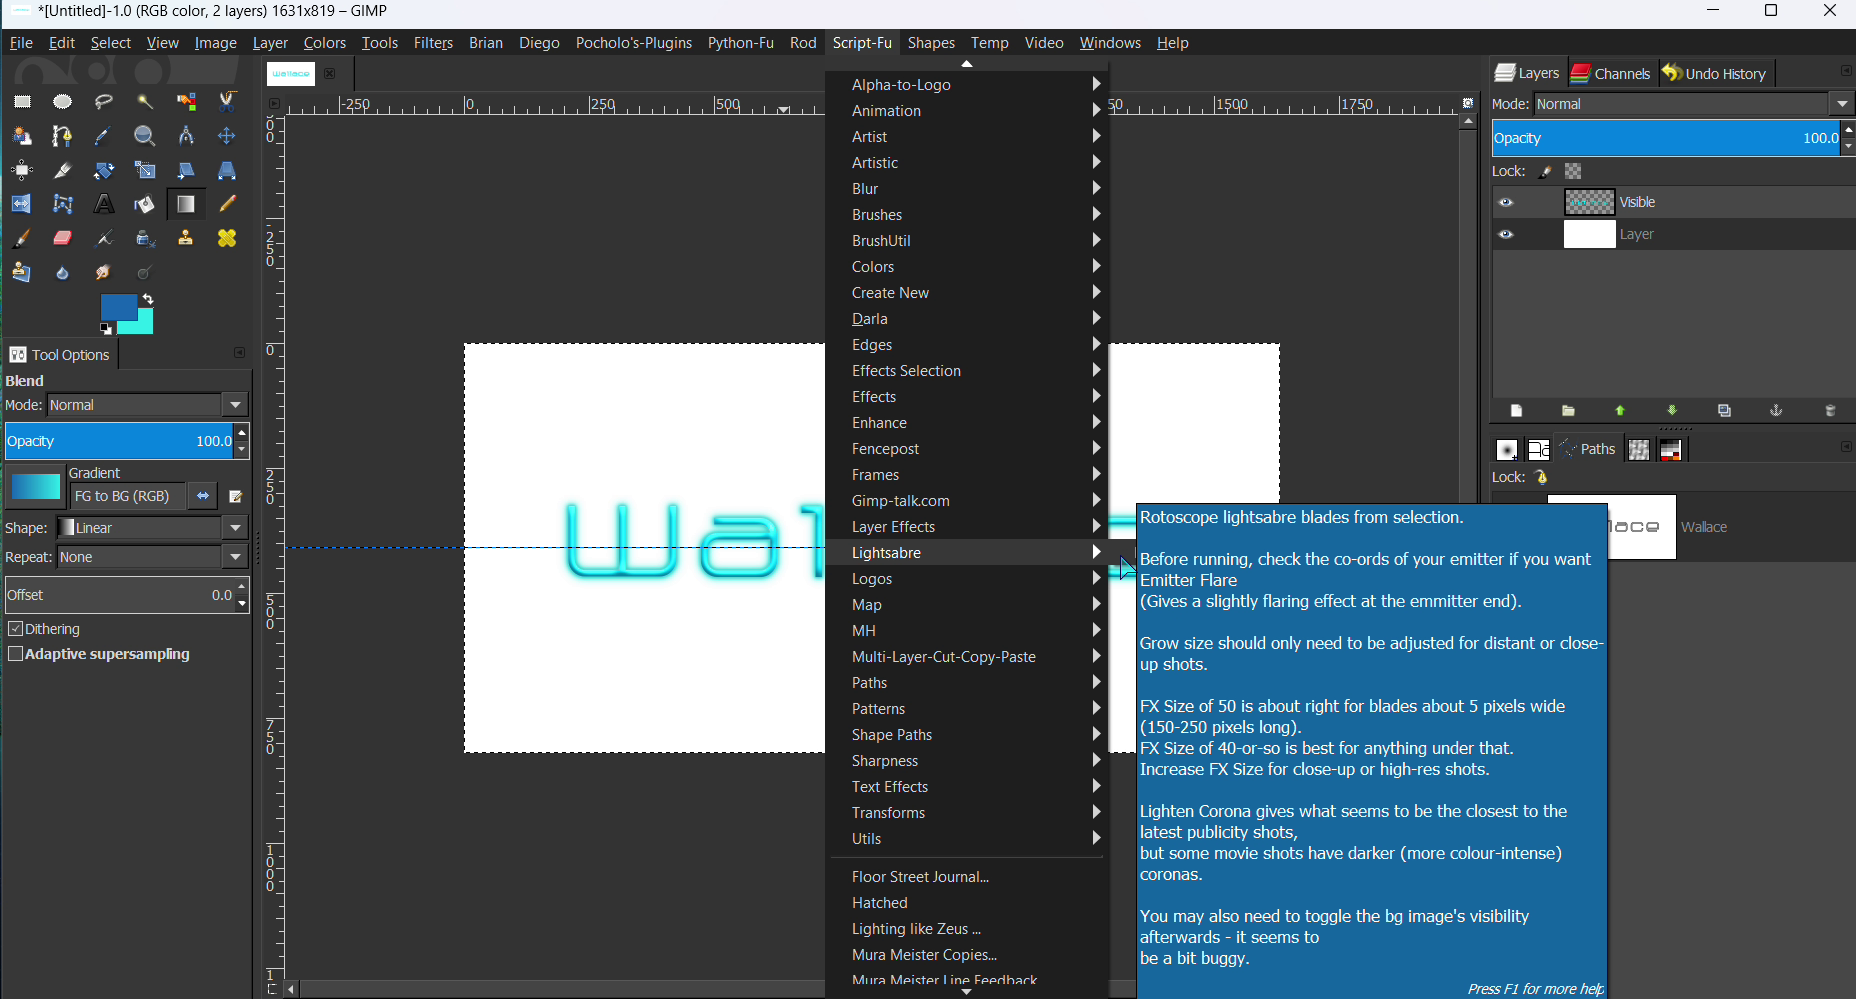This screenshot has height=999, width=1856.
Task: Pick the Eraser tool
Action: click(x=63, y=238)
